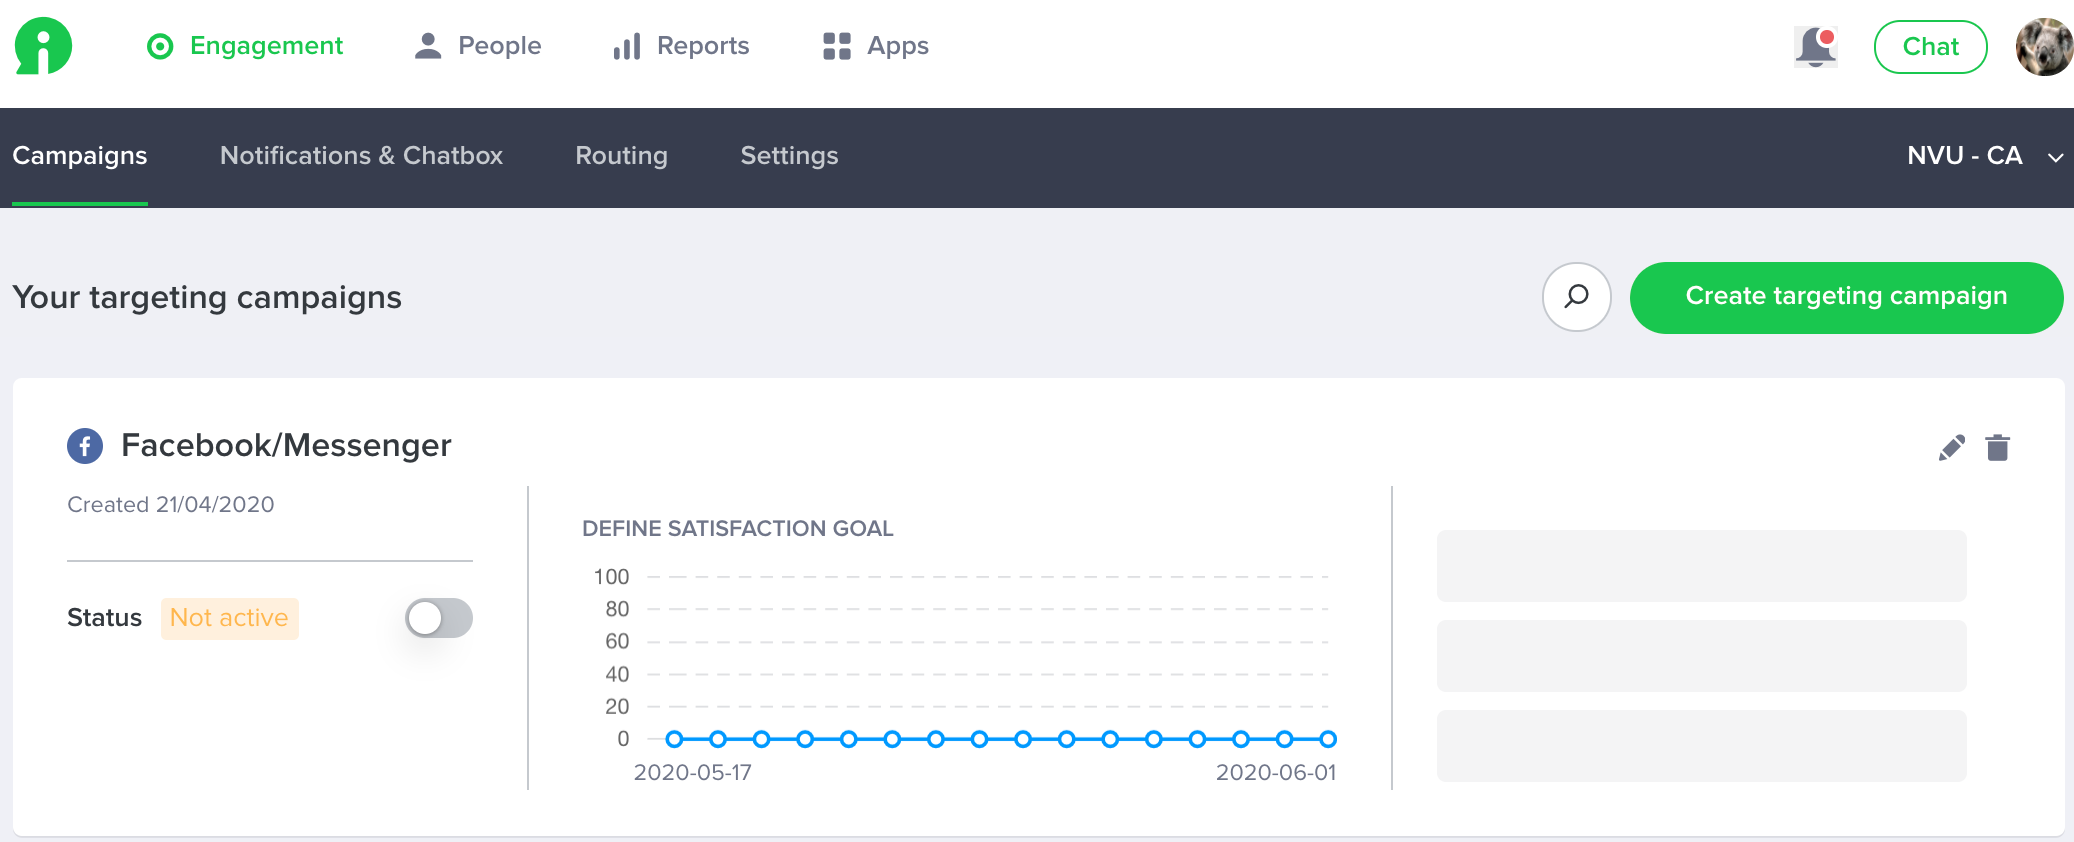Switch to Notifications & Chatbox tab

[361, 156]
